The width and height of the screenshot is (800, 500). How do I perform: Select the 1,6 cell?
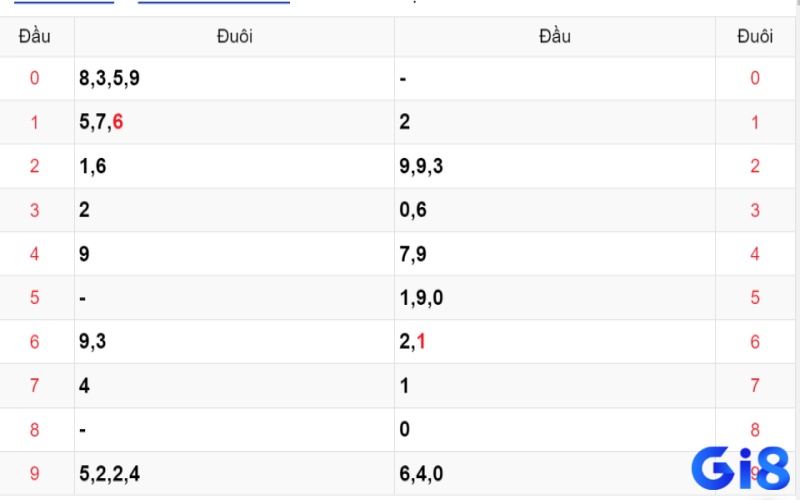(234, 166)
